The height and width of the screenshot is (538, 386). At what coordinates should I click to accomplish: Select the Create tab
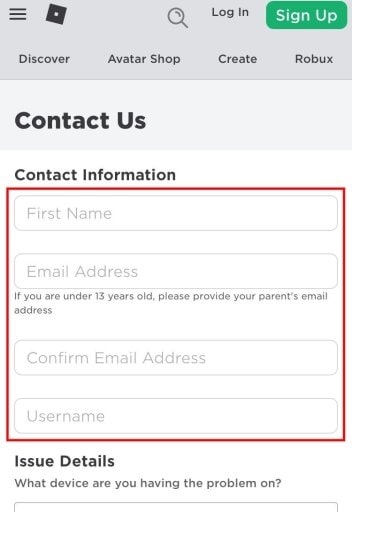point(237,59)
